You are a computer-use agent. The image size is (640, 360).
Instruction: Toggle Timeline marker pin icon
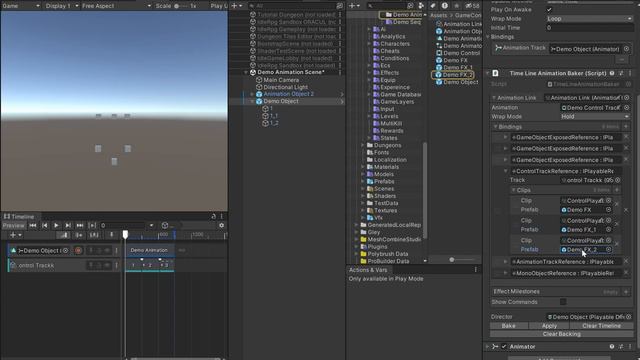click(x=111, y=235)
